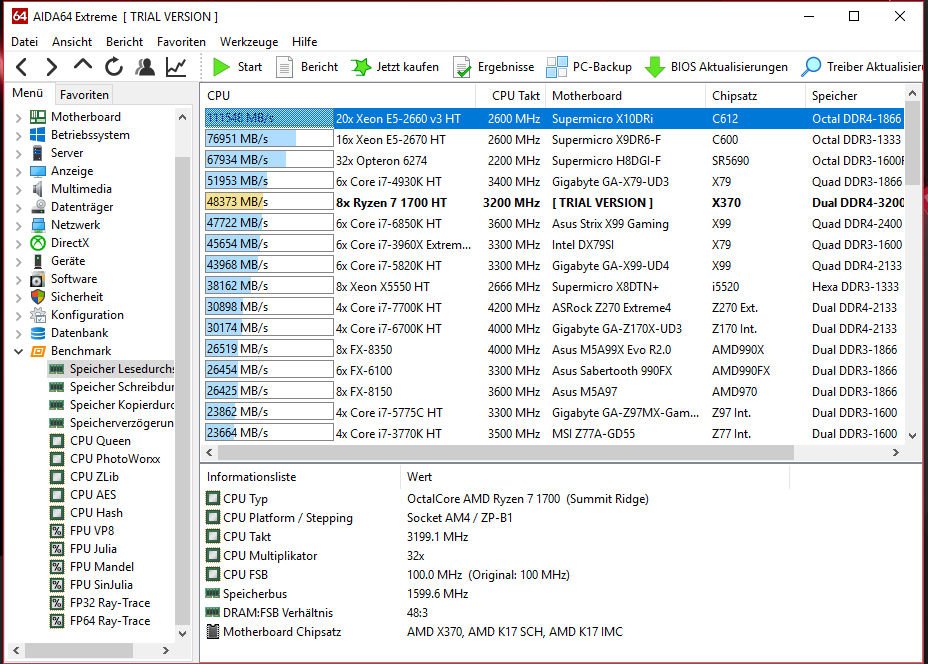The height and width of the screenshot is (664, 928).
Task: Switch to the Favoriten tab
Action: click(84, 94)
